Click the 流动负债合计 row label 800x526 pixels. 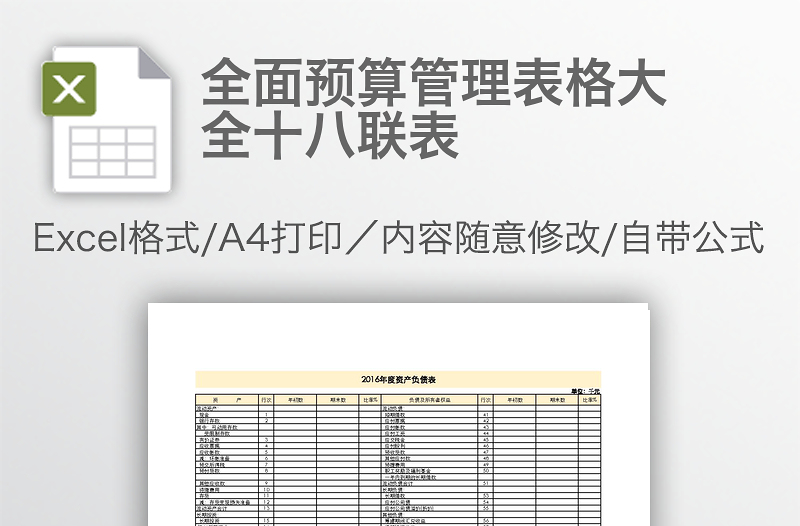398,483
